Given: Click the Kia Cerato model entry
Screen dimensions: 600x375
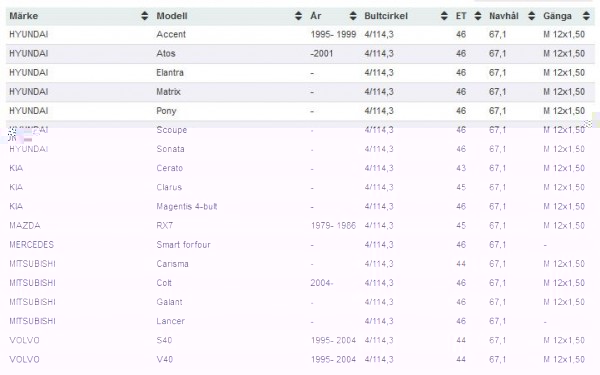Looking at the screenshot, I should tap(170, 168).
